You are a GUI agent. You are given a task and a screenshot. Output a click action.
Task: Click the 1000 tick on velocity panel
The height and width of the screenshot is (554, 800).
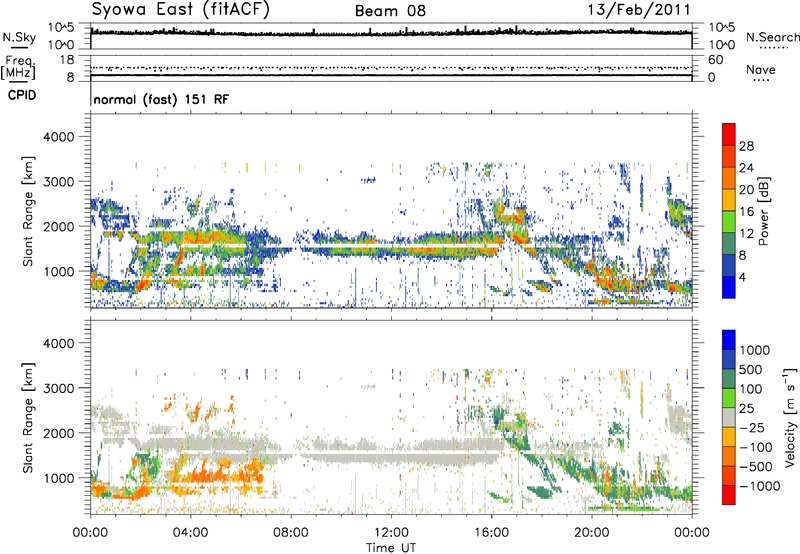[x=58, y=478]
